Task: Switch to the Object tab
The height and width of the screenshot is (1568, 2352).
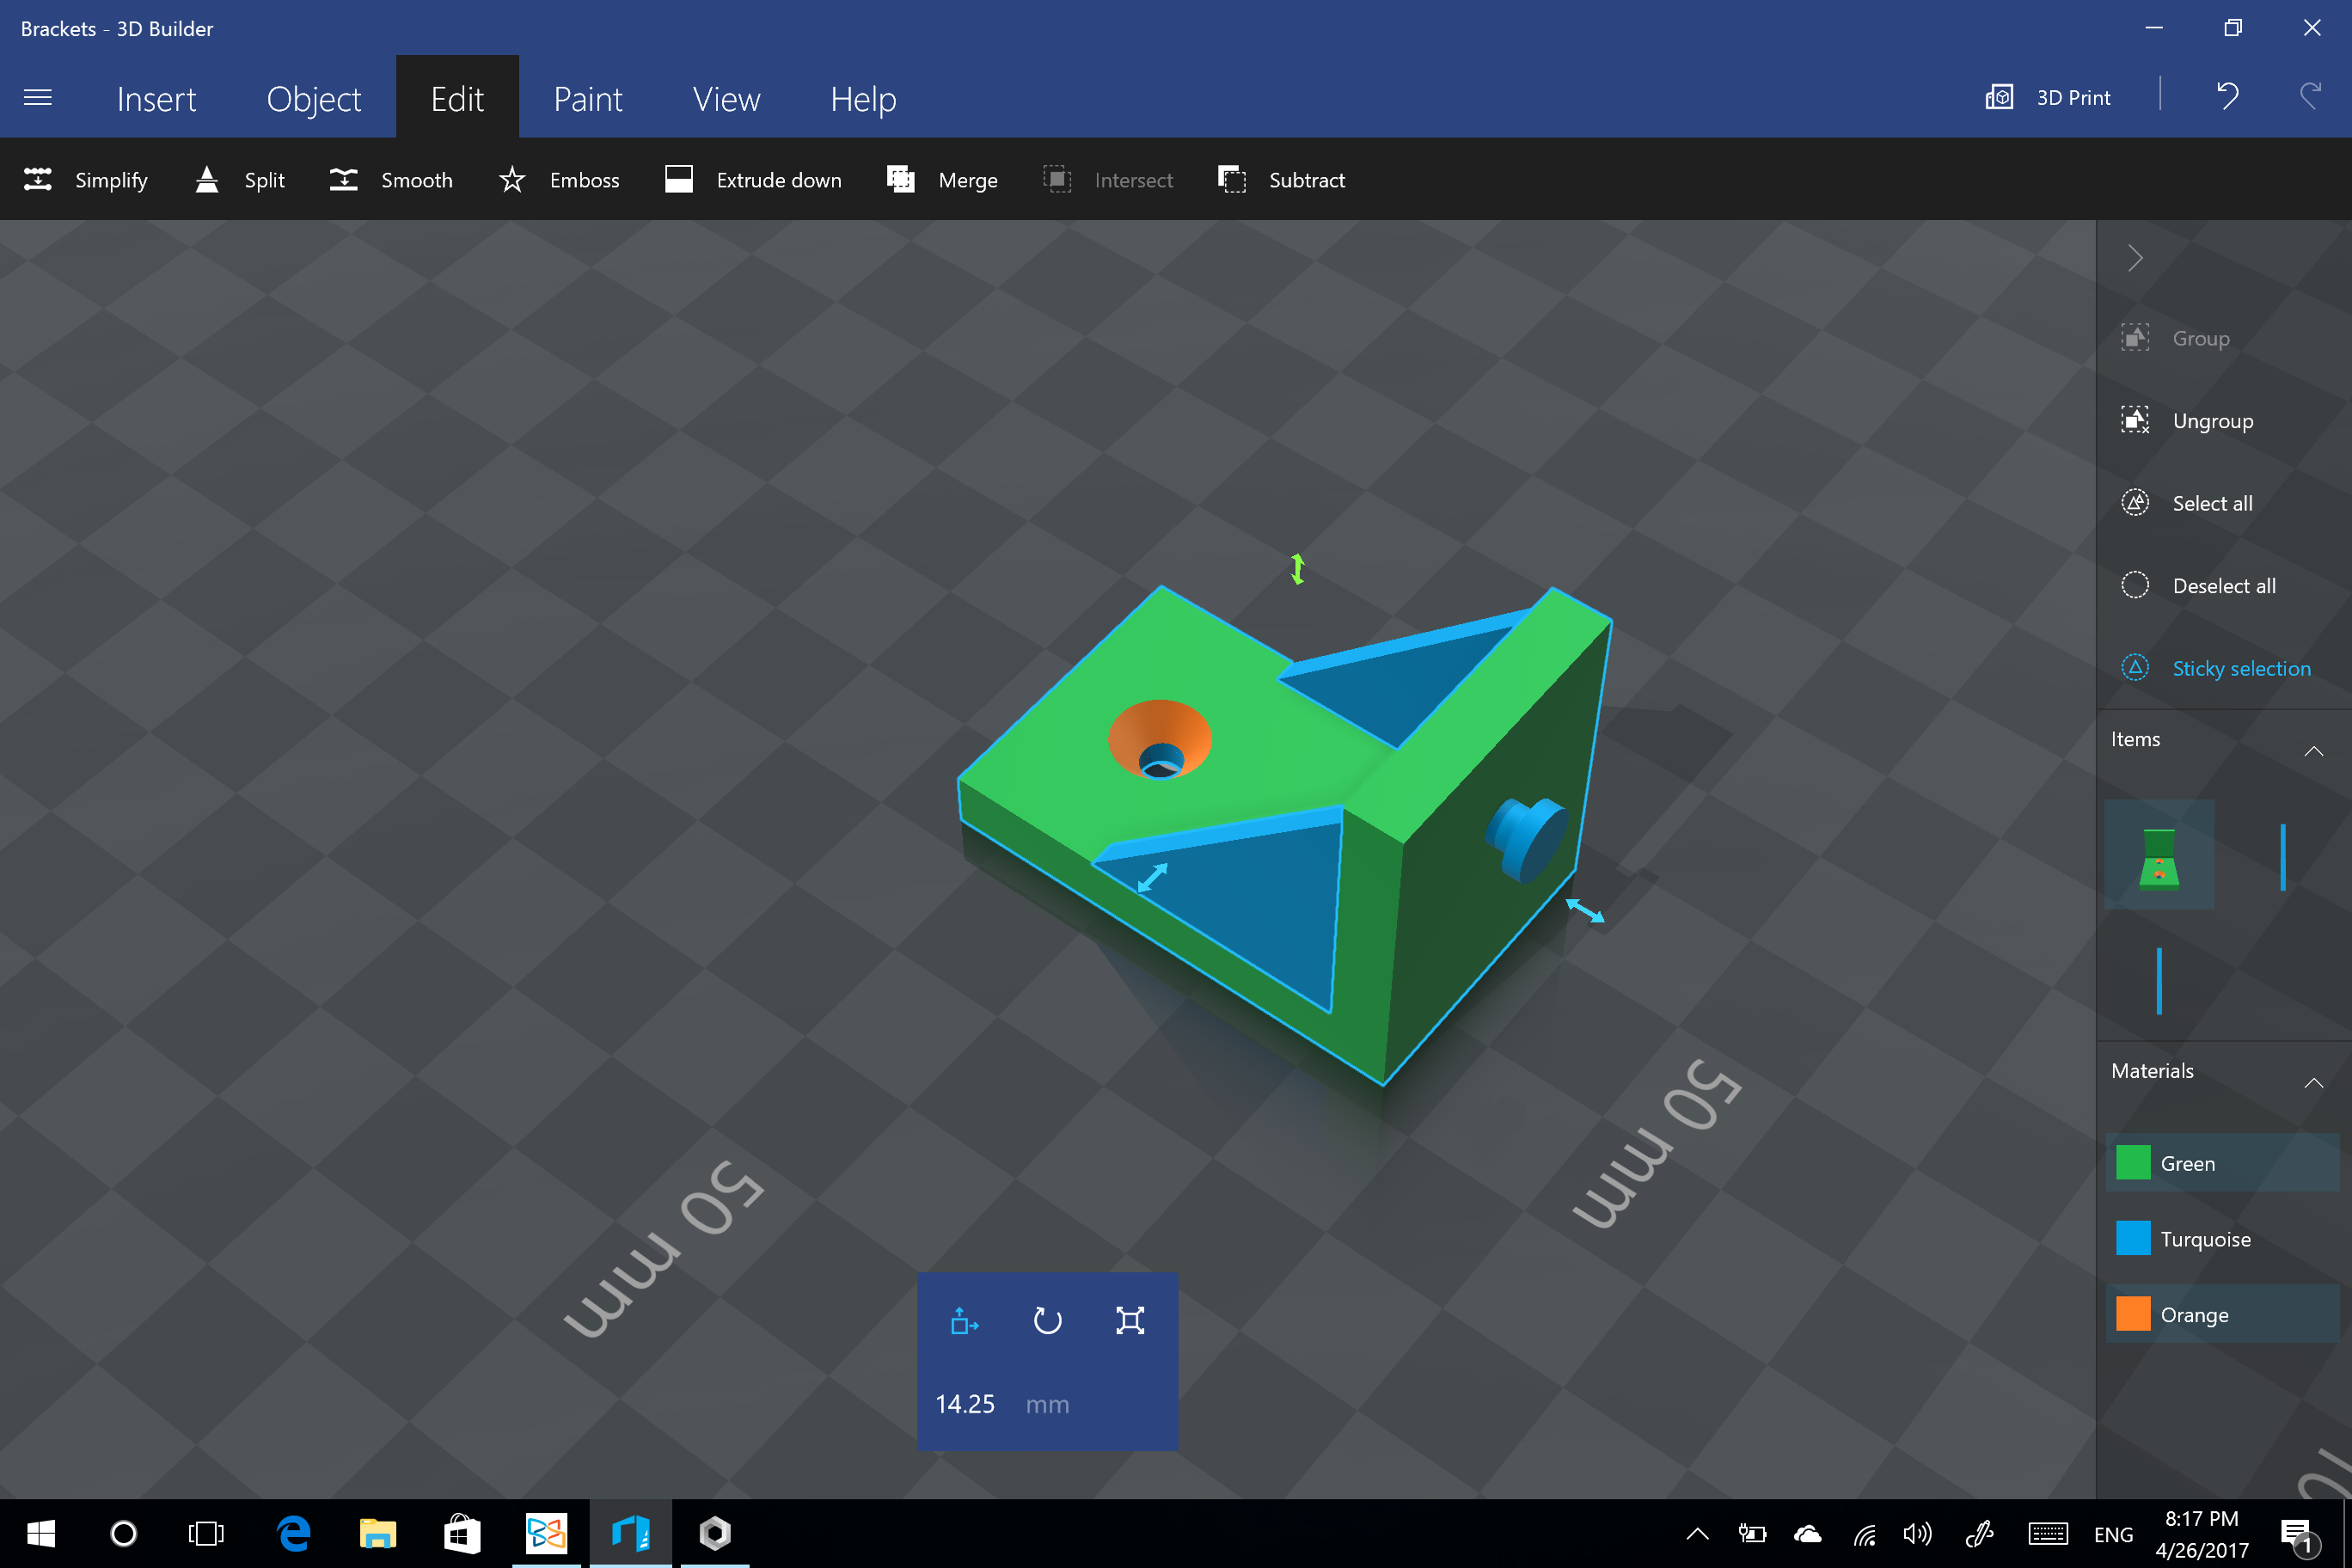Action: [x=313, y=99]
